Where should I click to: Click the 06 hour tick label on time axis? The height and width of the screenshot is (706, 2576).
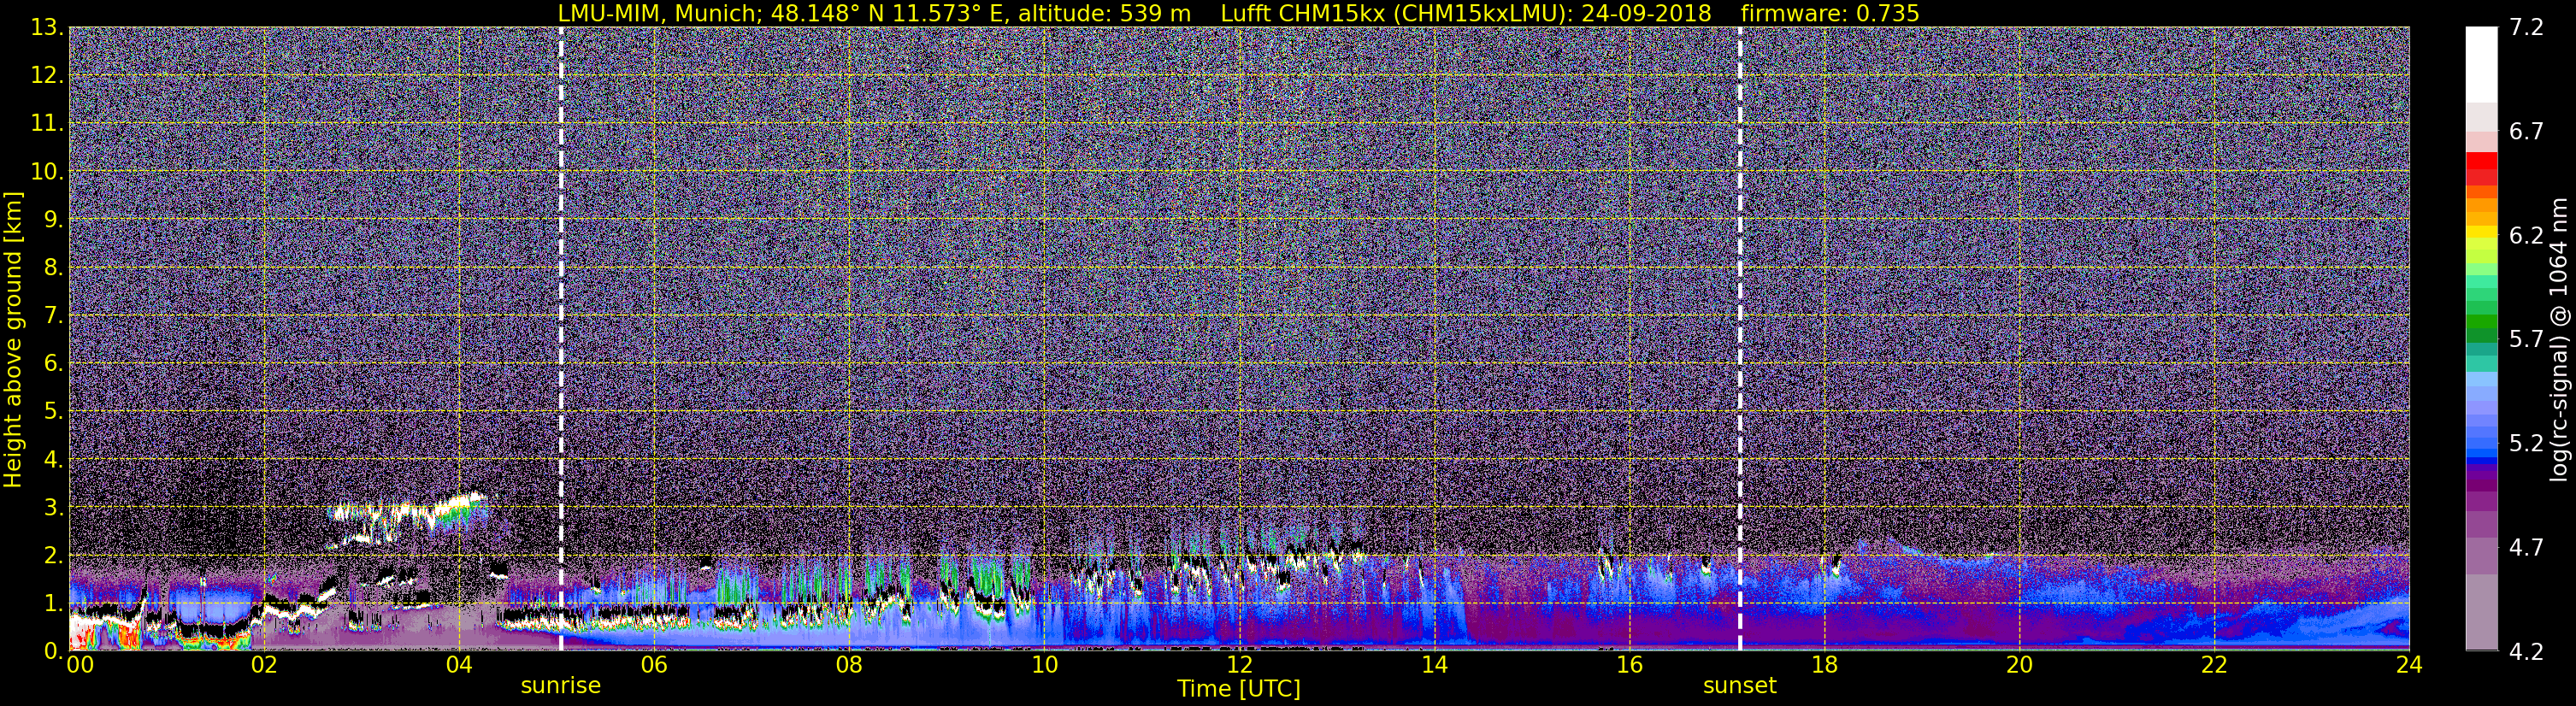click(654, 665)
